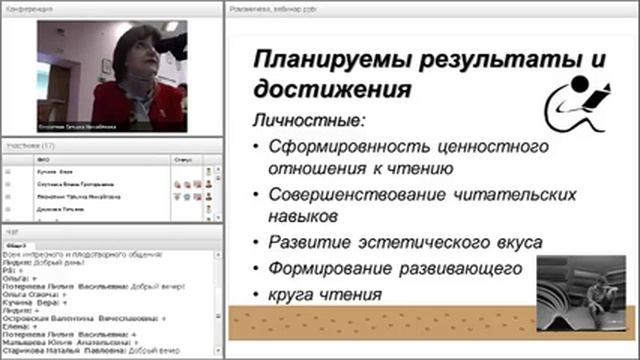The image size is (640, 360).
Task: Click bullet 'Развитие эстетического вкуса'
Action: [405, 242]
